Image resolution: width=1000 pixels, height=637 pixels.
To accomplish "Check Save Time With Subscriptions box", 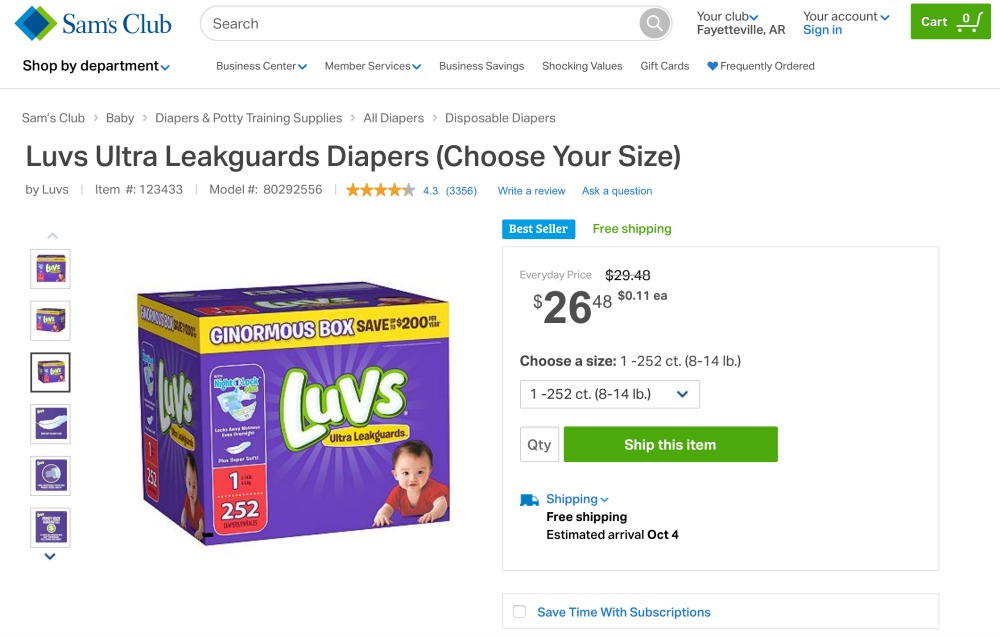I will point(520,612).
